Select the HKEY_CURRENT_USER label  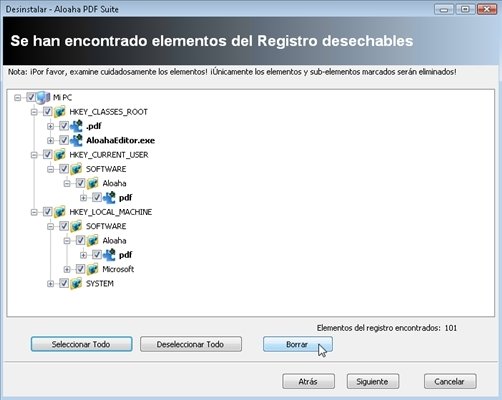[109, 155]
